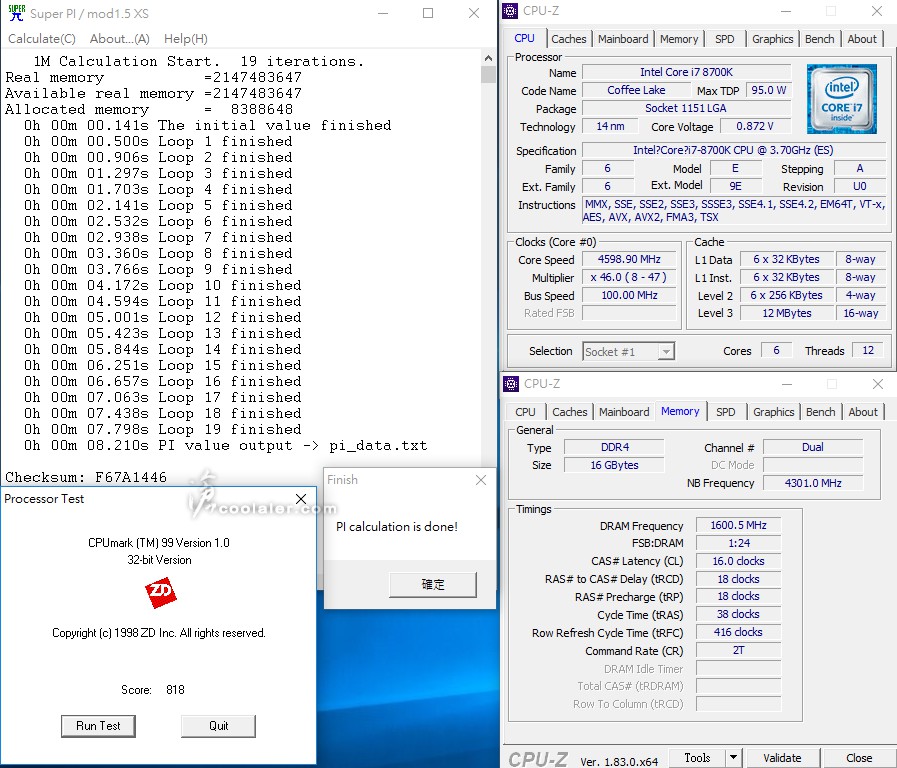
Task: Open the Selection dropdown showing Socket #1
Action: pos(629,351)
